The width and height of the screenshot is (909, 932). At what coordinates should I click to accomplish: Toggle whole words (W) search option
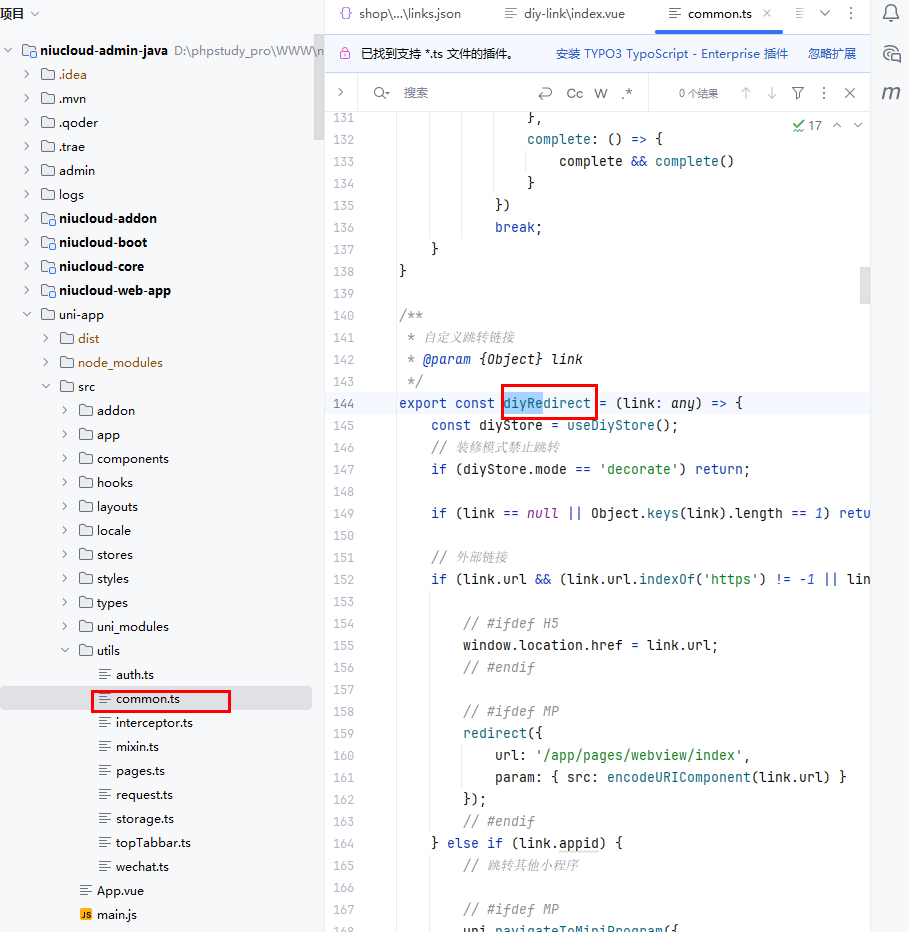click(x=601, y=93)
